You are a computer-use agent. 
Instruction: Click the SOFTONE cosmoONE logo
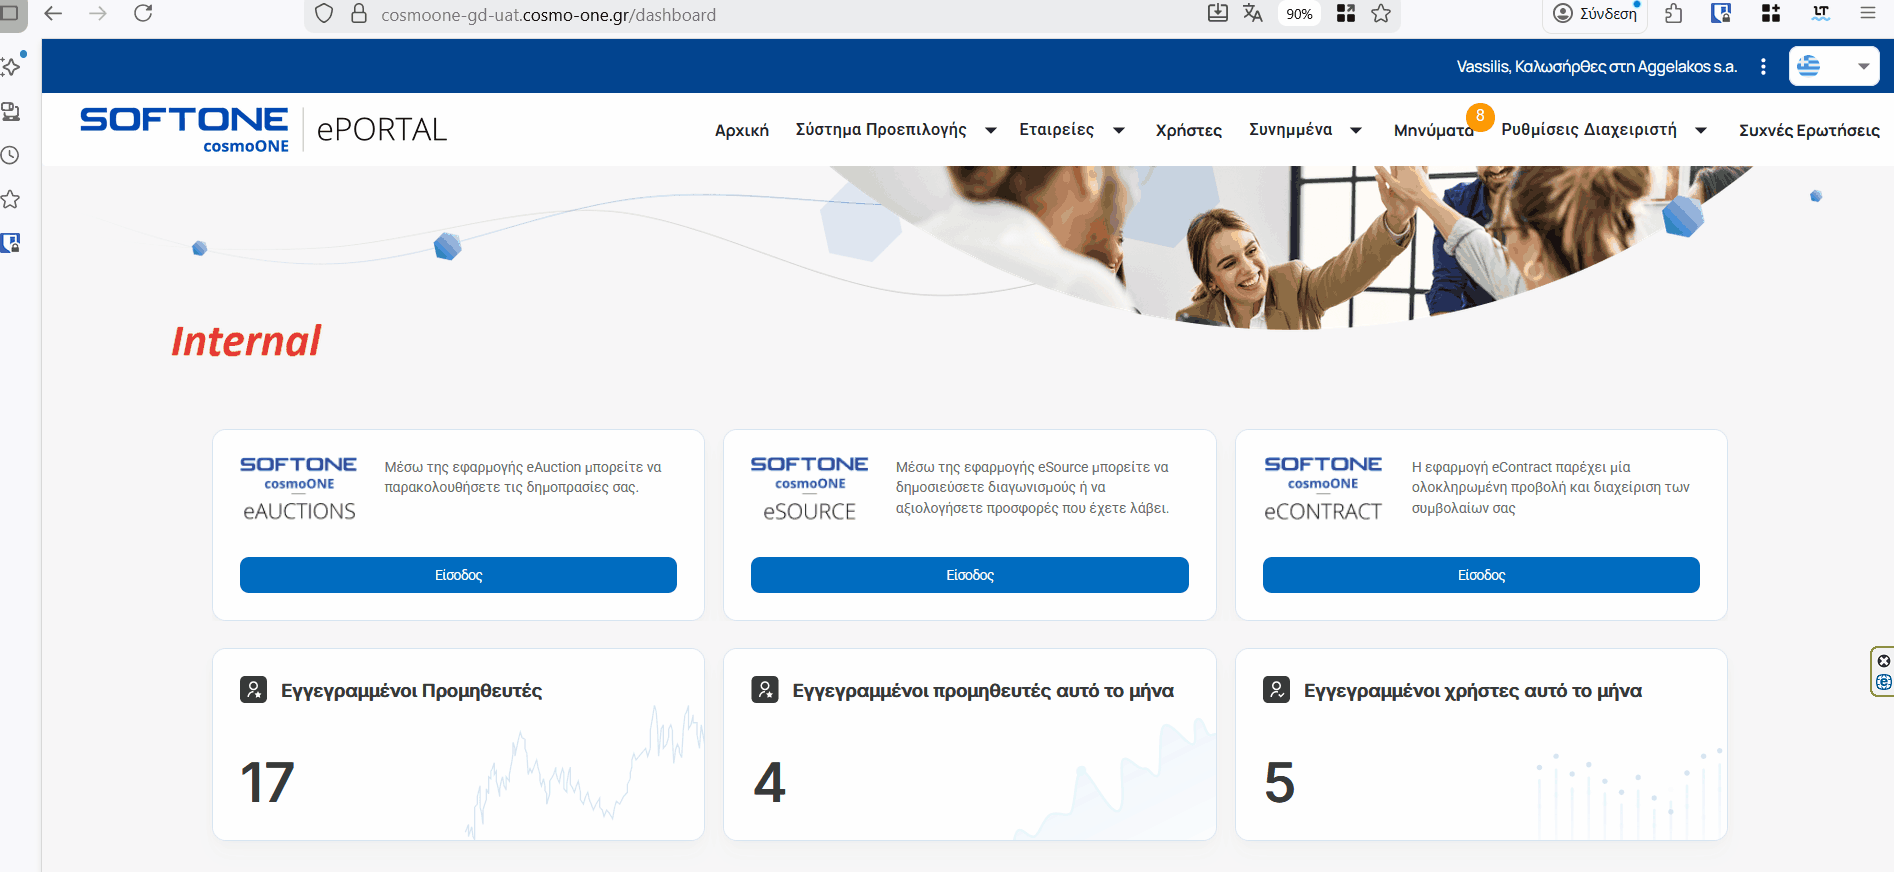tap(184, 130)
